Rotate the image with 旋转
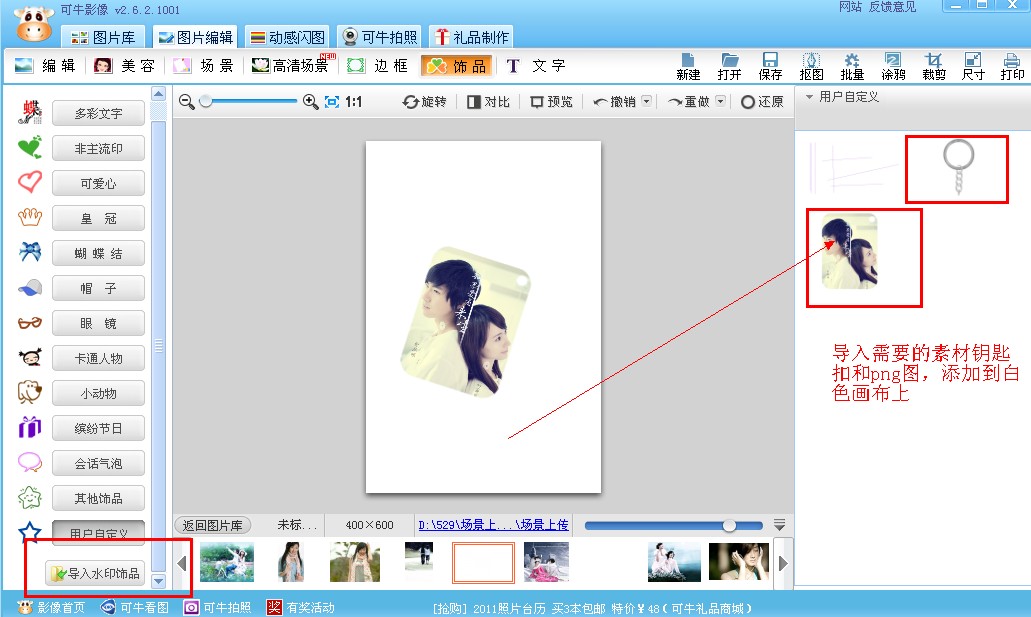 coord(425,102)
